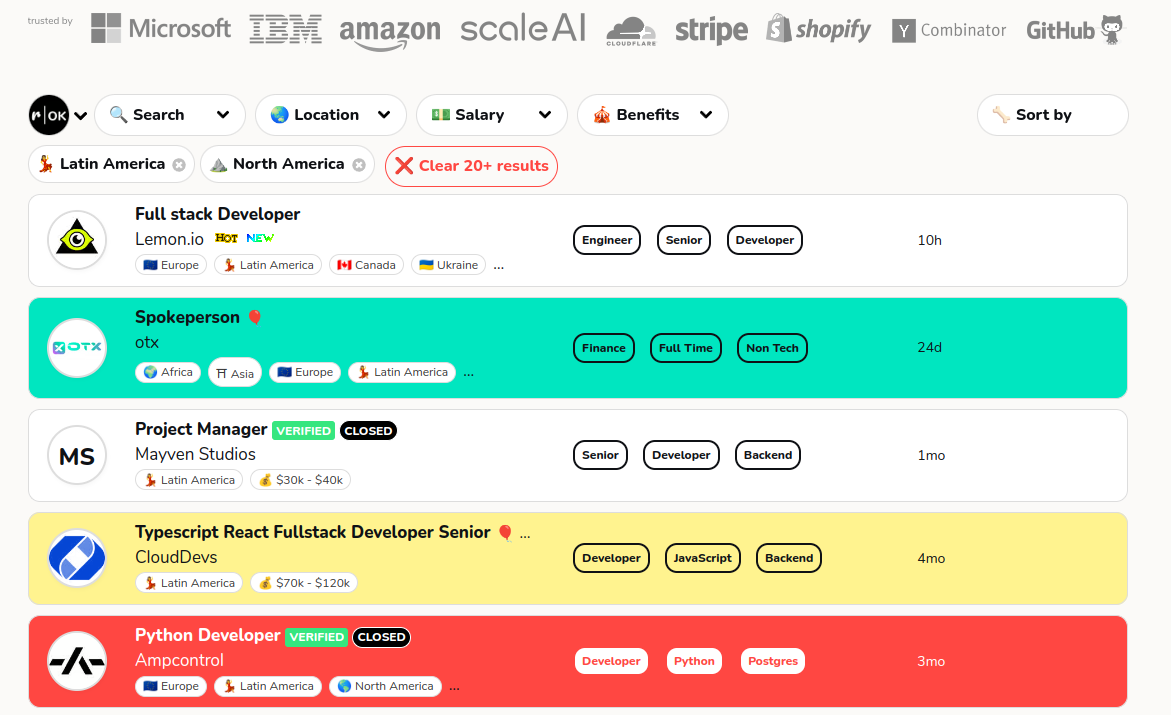This screenshot has height=715, width=1171.
Task: Click the NEW badge next to Lemon.io
Action: click(260, 238)
